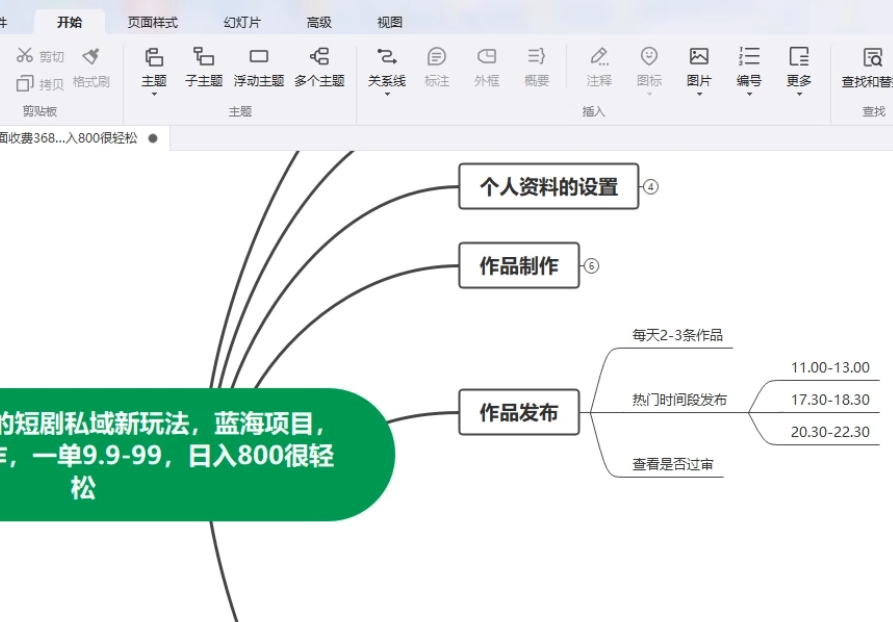The image size is (893, 622).
Task: Click the 主题 (Topic) icon
Action: 154,58
